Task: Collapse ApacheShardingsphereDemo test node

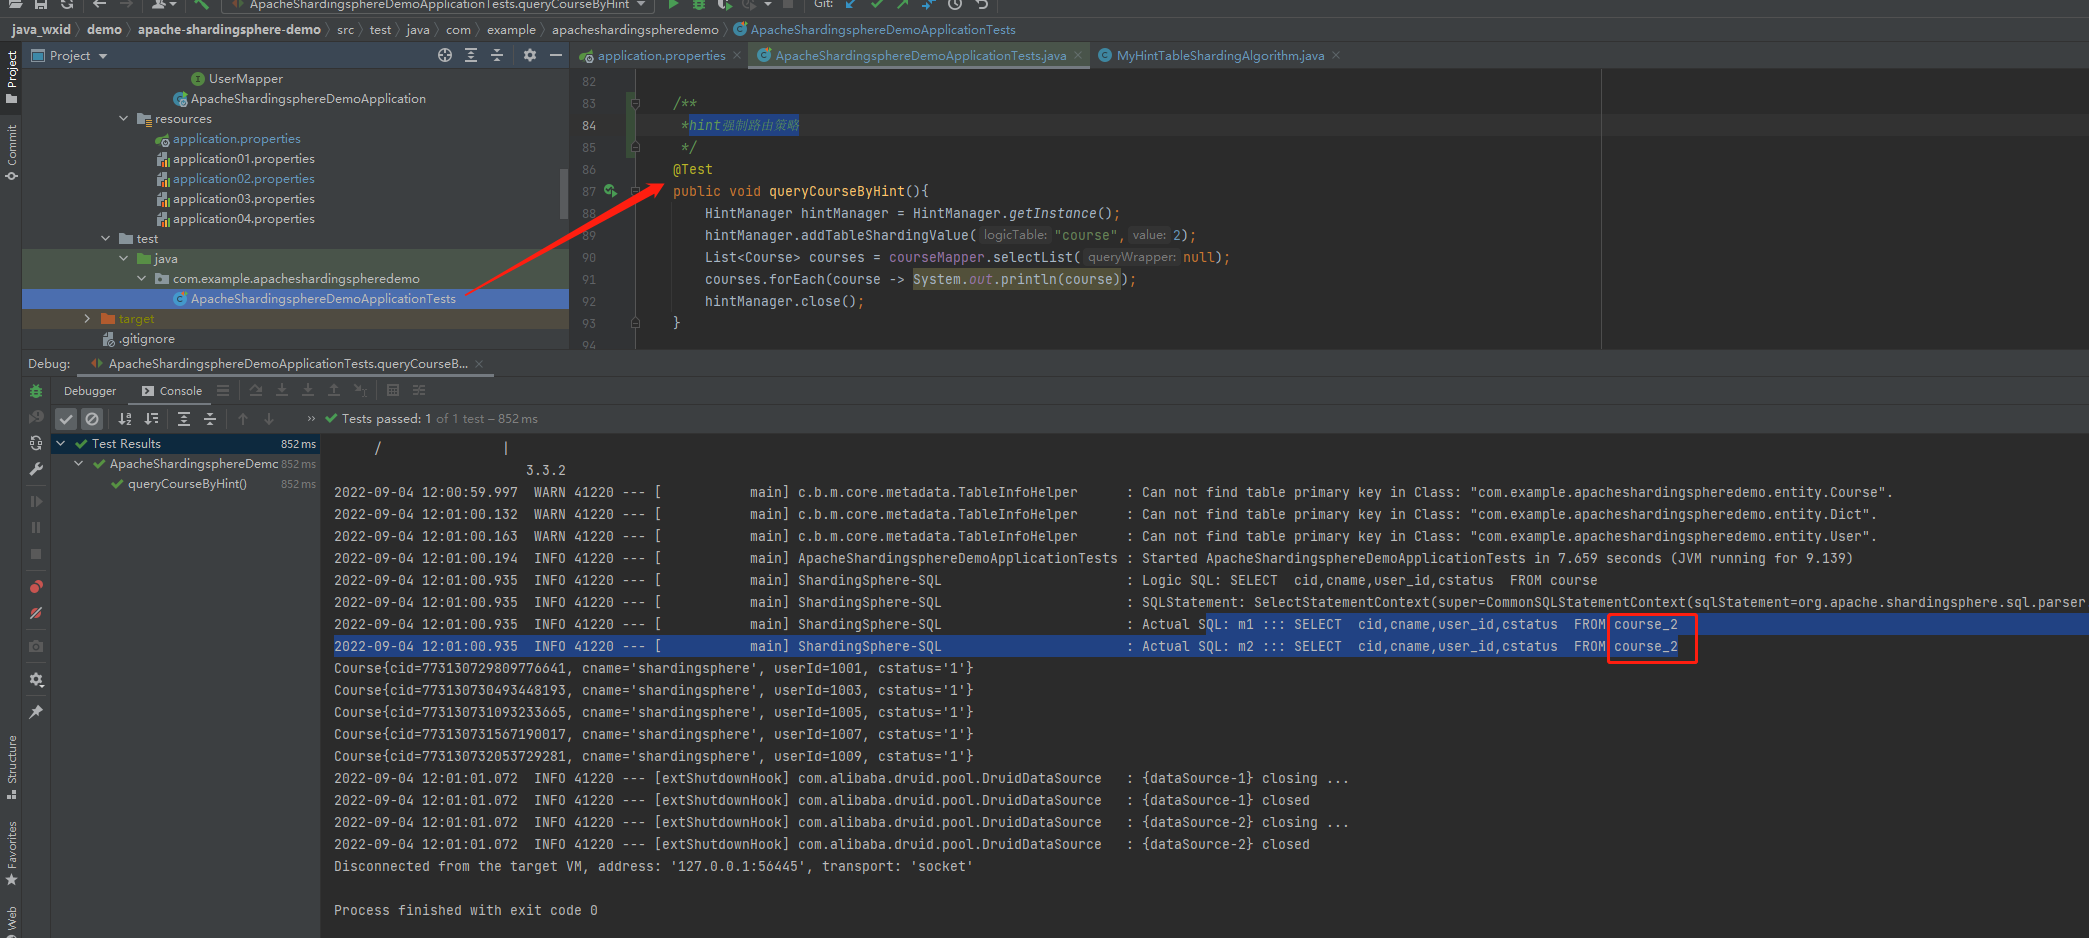Action: coord(79,463)
